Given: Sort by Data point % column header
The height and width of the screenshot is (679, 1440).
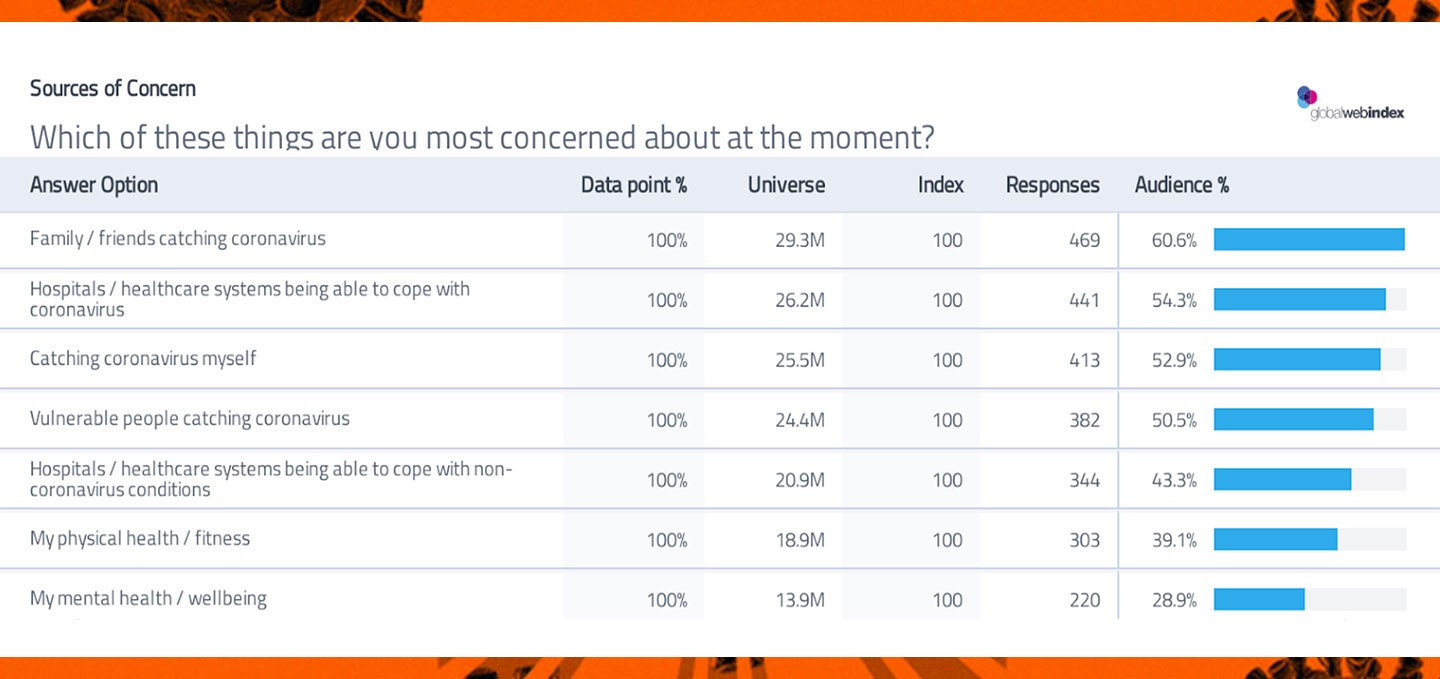Looking at the screenshot, I should pyautogui.click(x=633, y=185).
